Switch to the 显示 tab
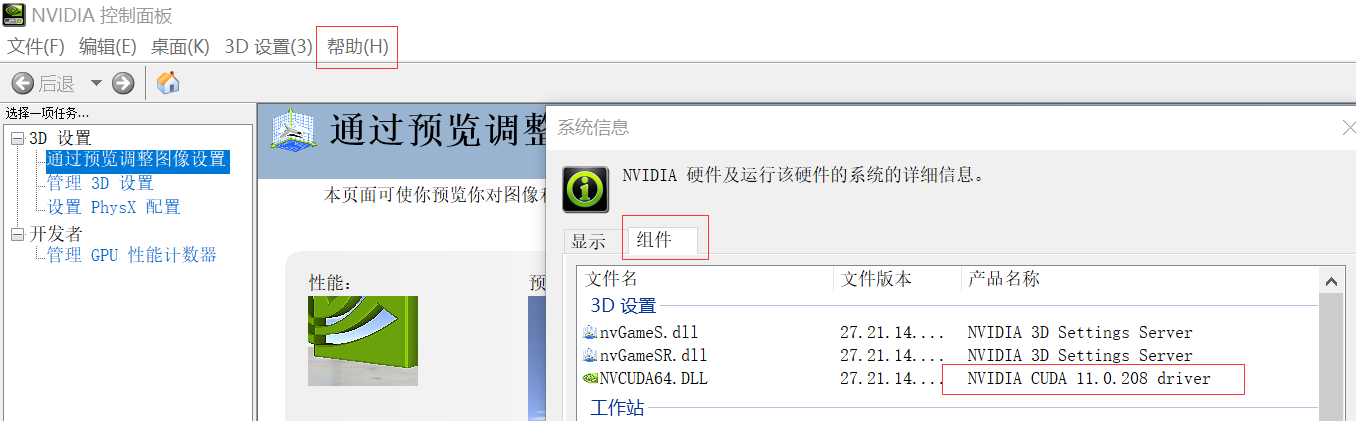Screen dimensions: 1356x421 (589, 241)
